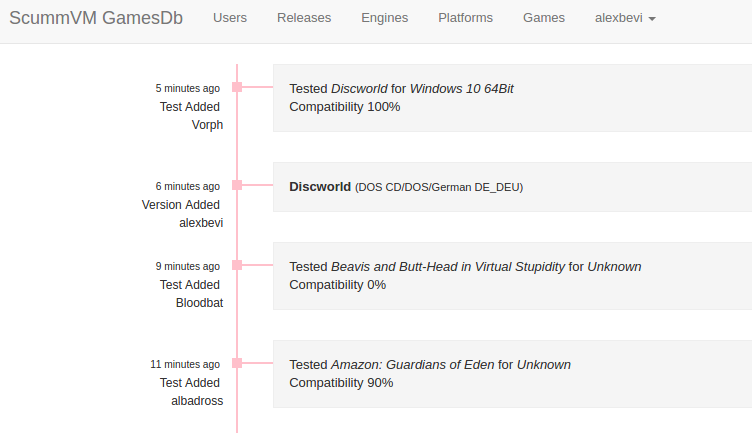Open the Engines nav item
752x433 pixels.
pyautogui.click(x=385, y=18)
